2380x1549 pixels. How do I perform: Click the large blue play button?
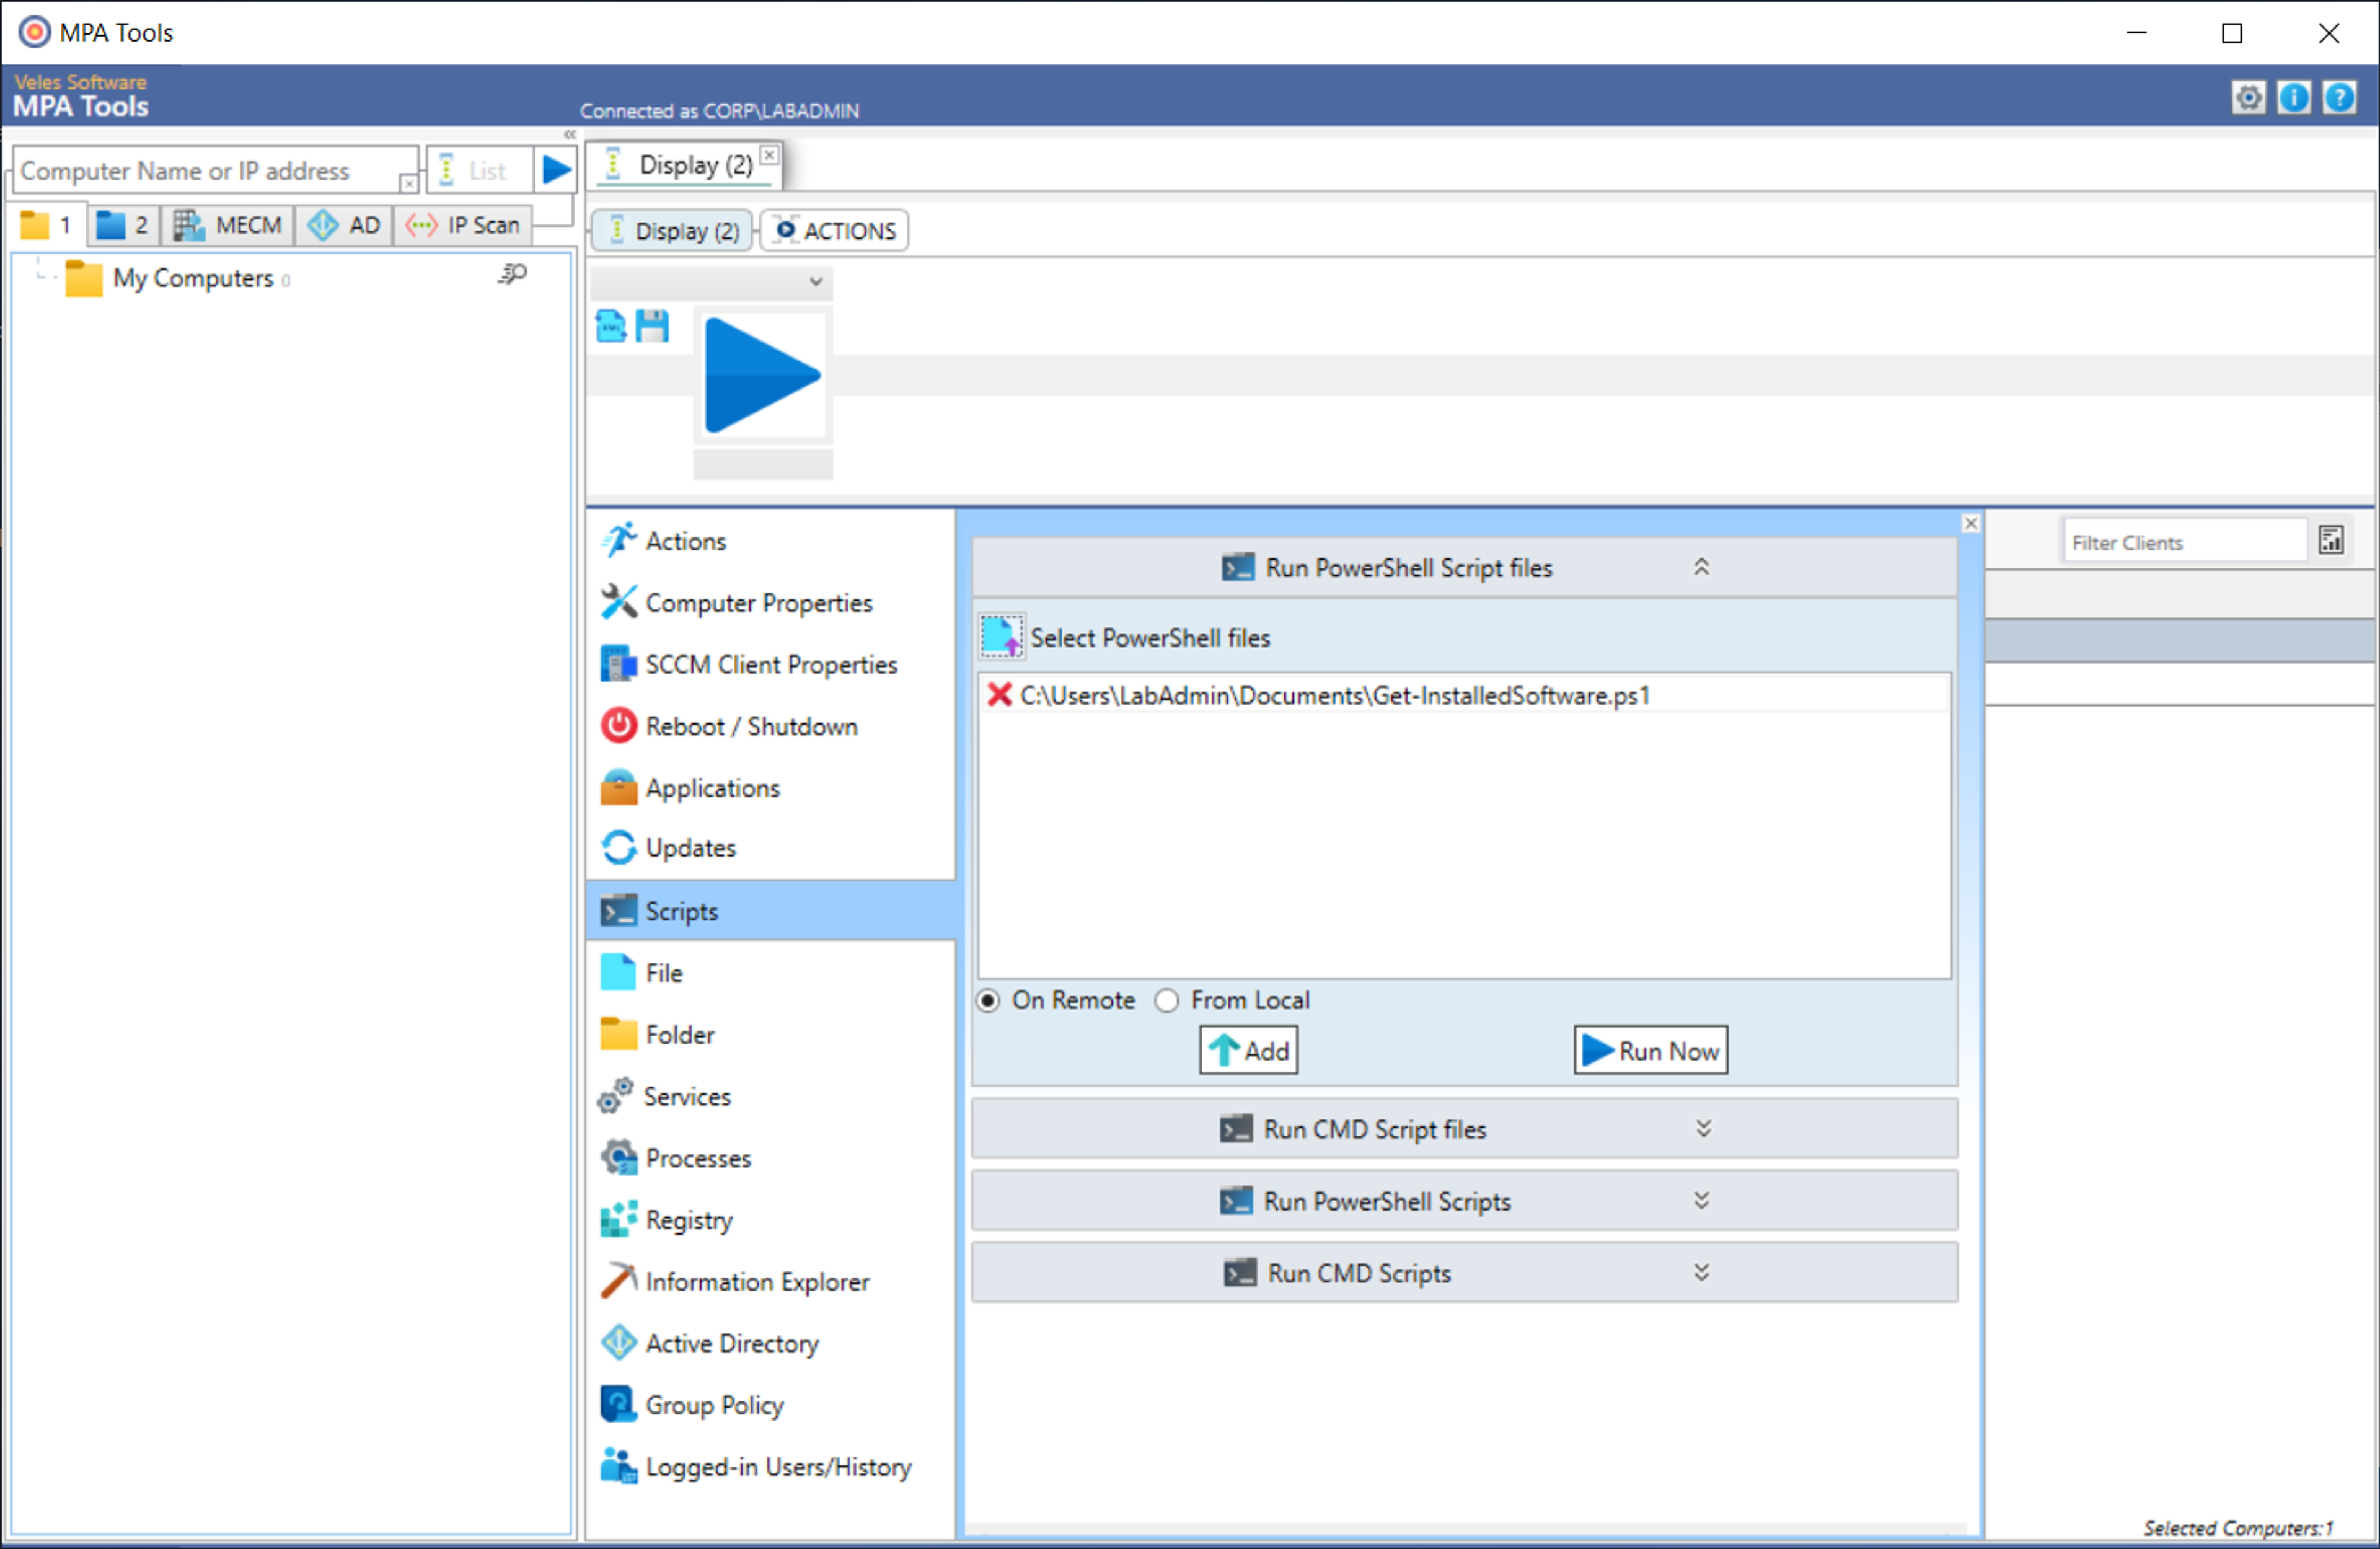point(762,375)
